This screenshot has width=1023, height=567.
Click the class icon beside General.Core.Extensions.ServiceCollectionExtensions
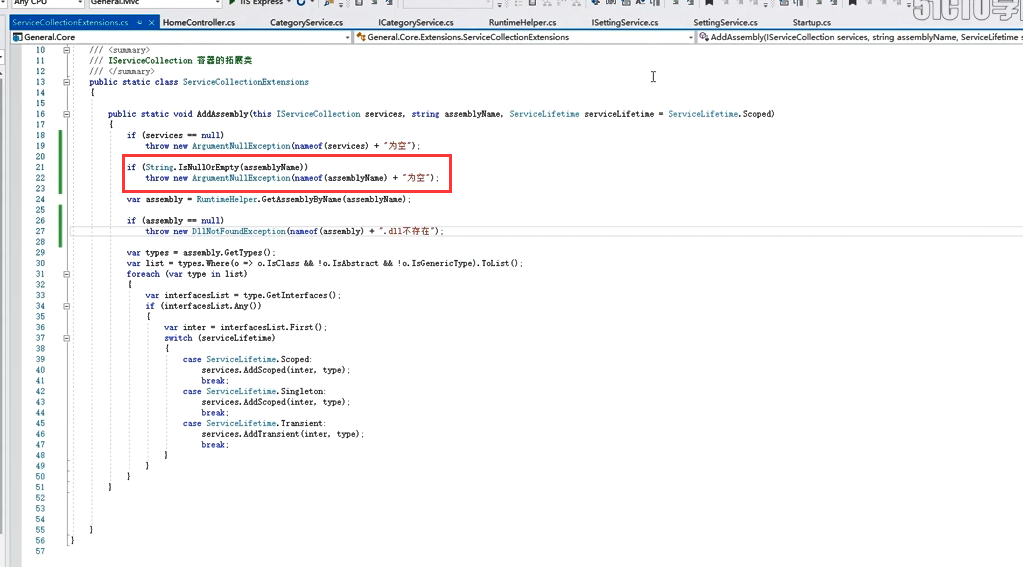pos(361,37)
